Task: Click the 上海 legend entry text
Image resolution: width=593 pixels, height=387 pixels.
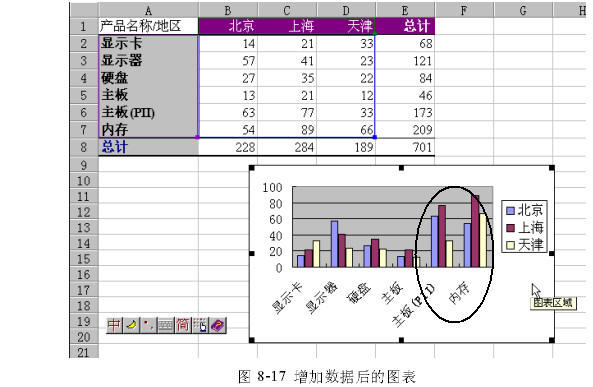Action: pyautogui.click(x=530, y=228)
